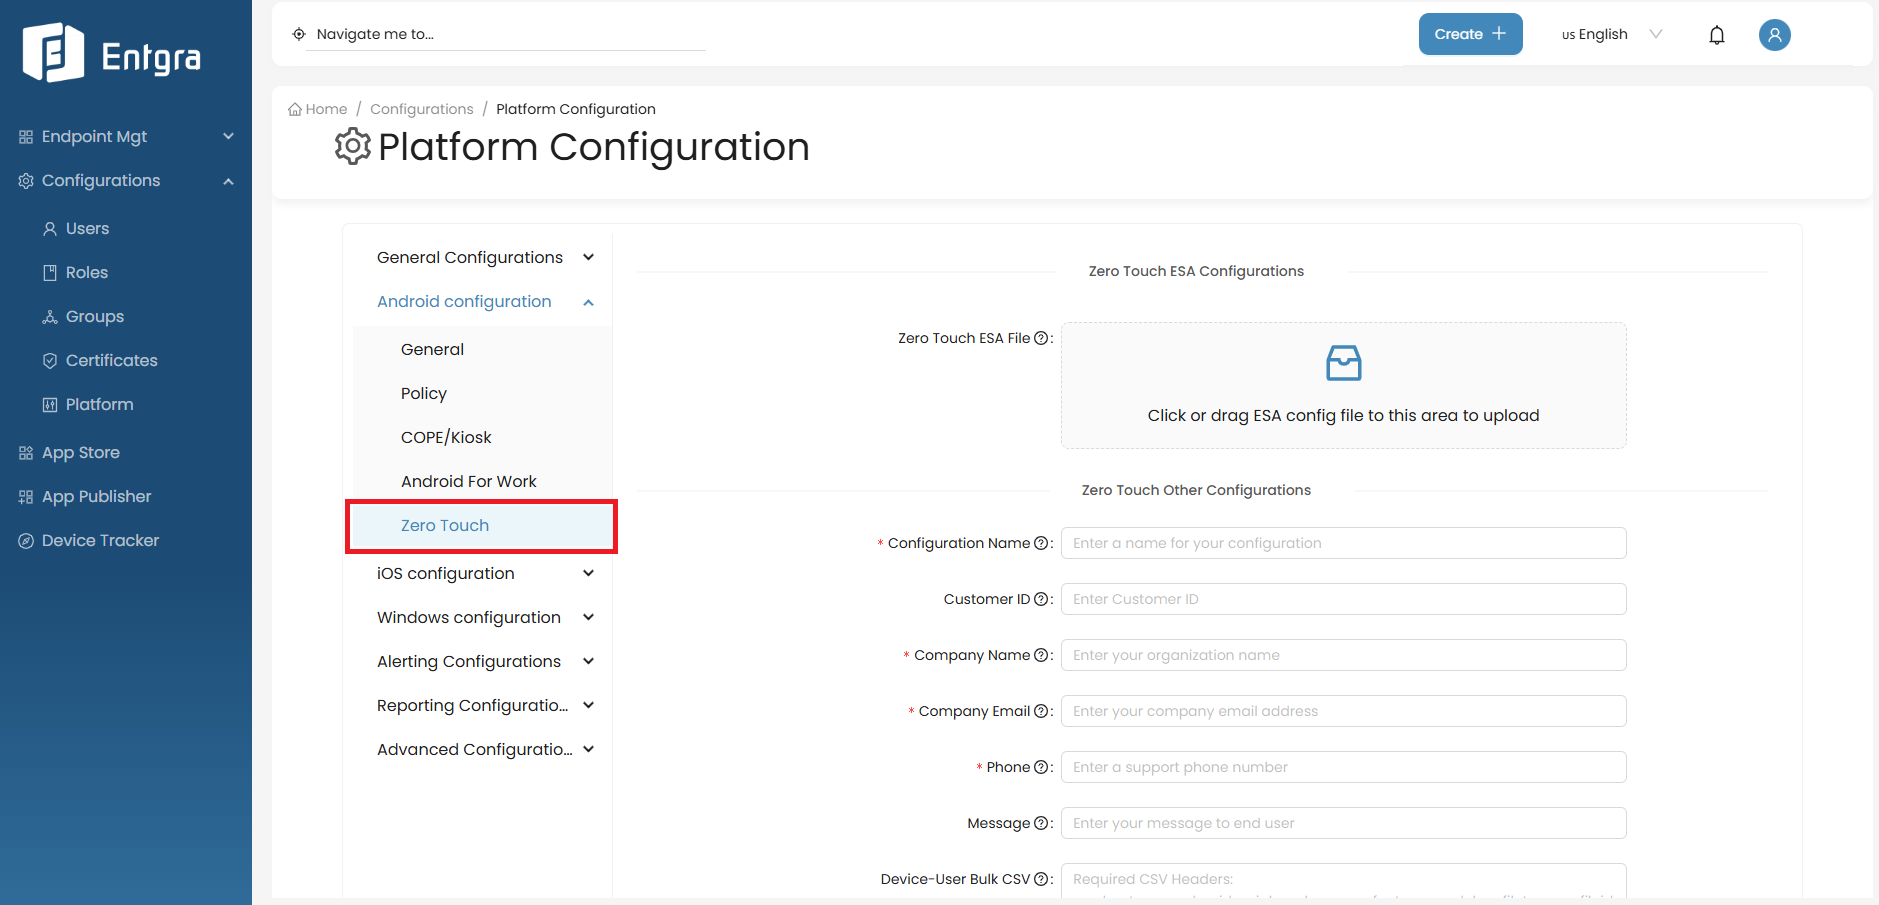Expand Alerting Configurations section
Screen dimensions: 1879x905
coord(589,661)
